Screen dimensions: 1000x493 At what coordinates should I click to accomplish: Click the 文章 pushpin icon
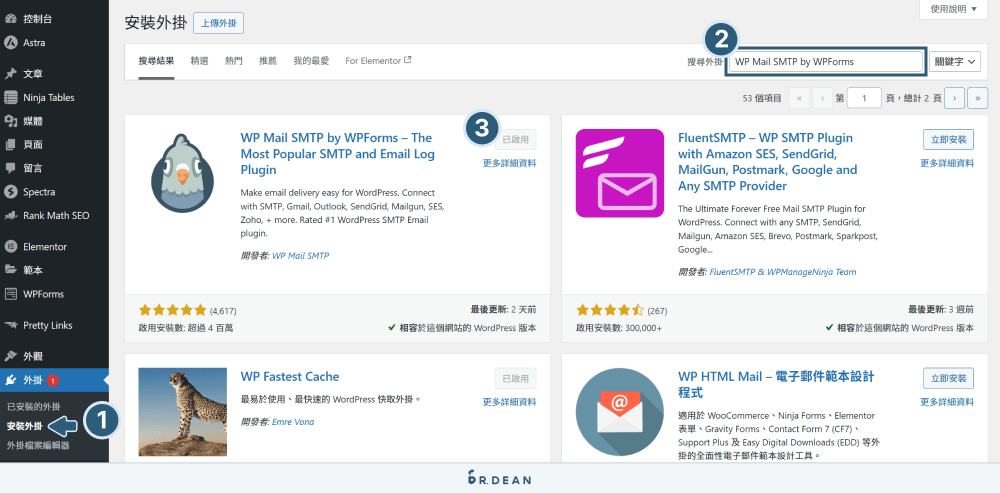point(10,74)
